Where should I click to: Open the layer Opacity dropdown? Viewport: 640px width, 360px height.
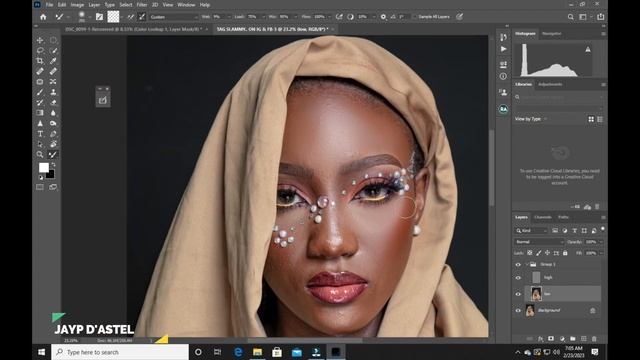pyautogui.click(x=601, y=242)
